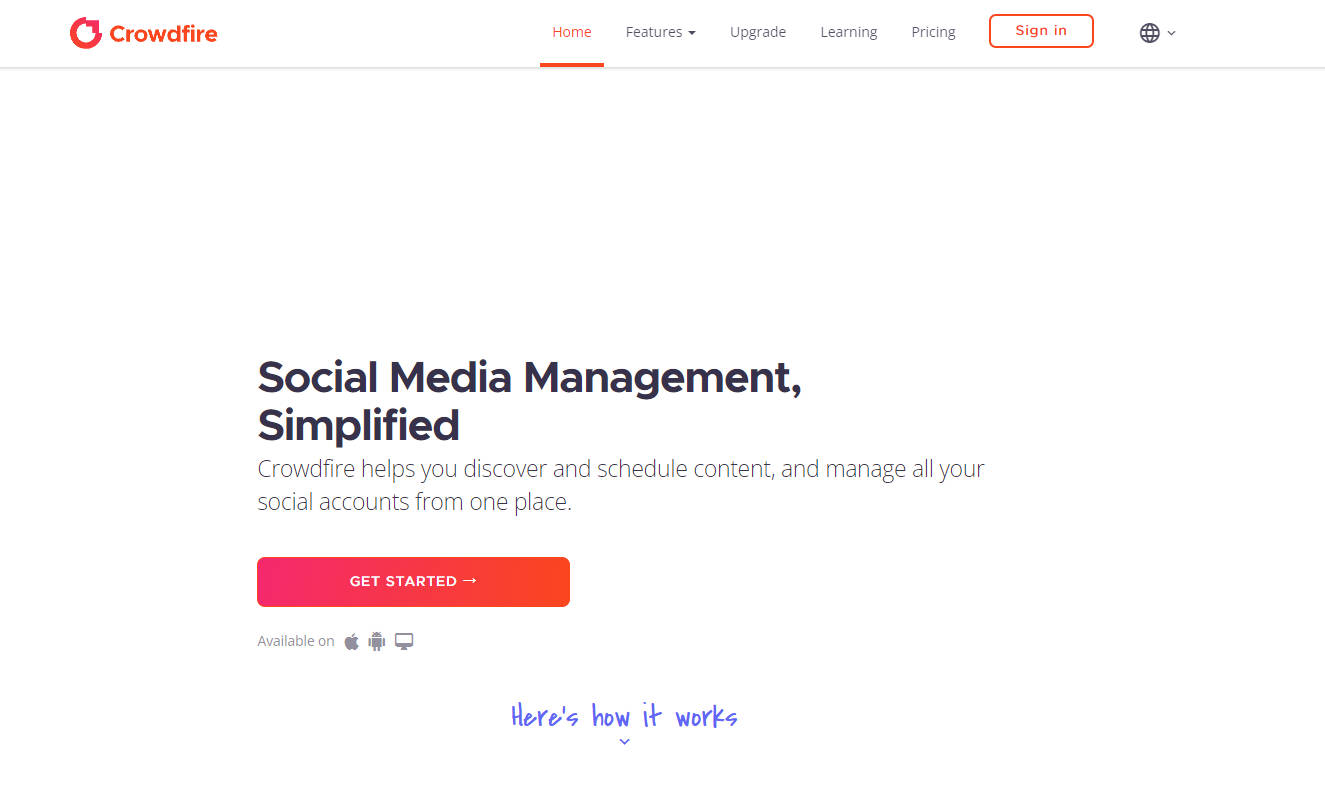1325x808 pixels.
Task: Click the desktop monitor icon
Action: pos(404,641)
